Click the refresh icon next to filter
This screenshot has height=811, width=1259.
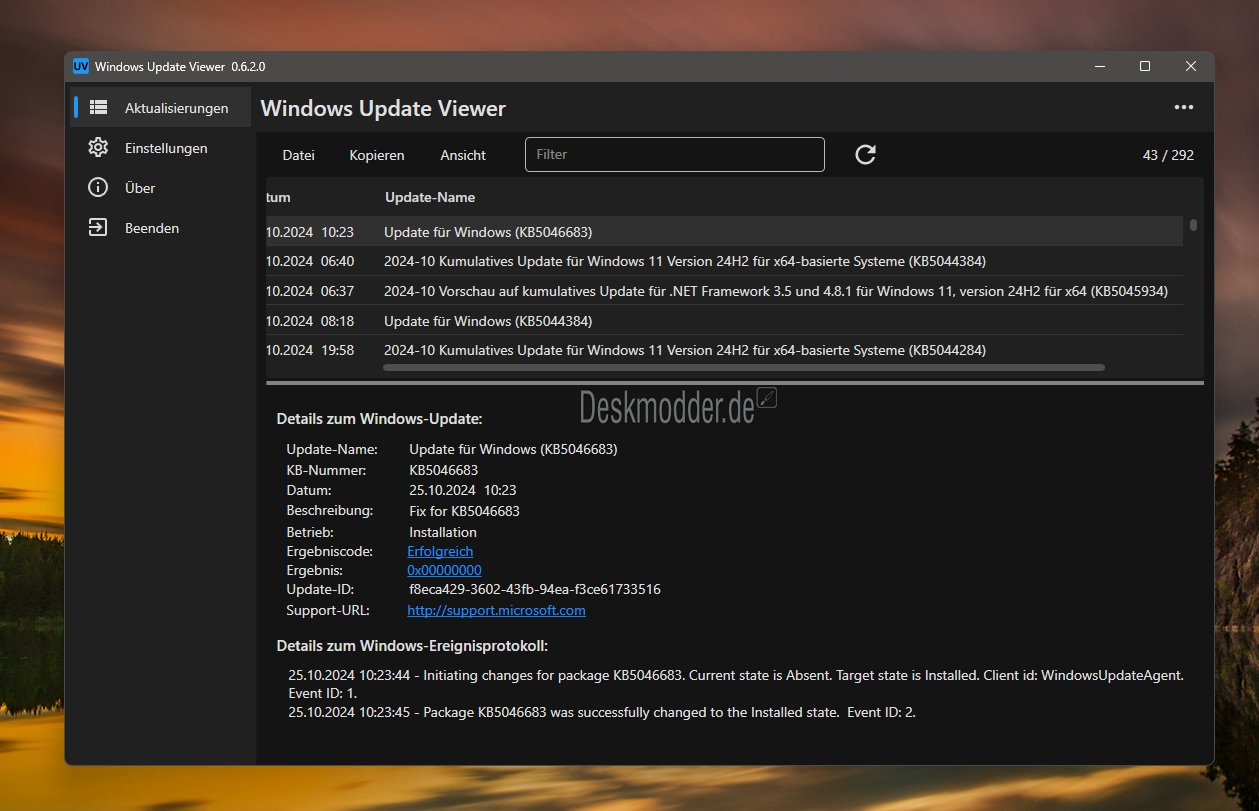pos(866,155)
